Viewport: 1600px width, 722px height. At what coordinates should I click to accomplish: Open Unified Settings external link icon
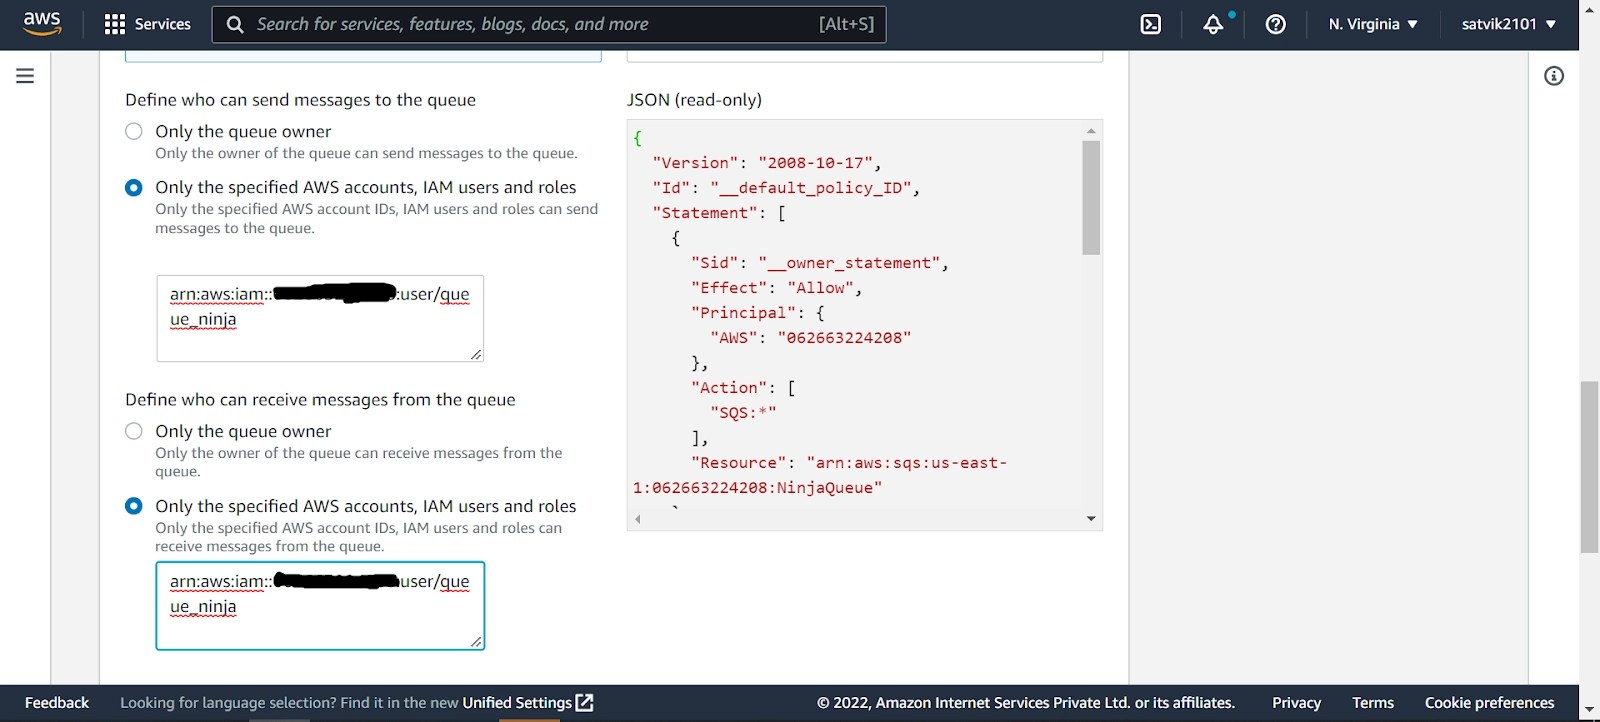click(x=585, y=703)
